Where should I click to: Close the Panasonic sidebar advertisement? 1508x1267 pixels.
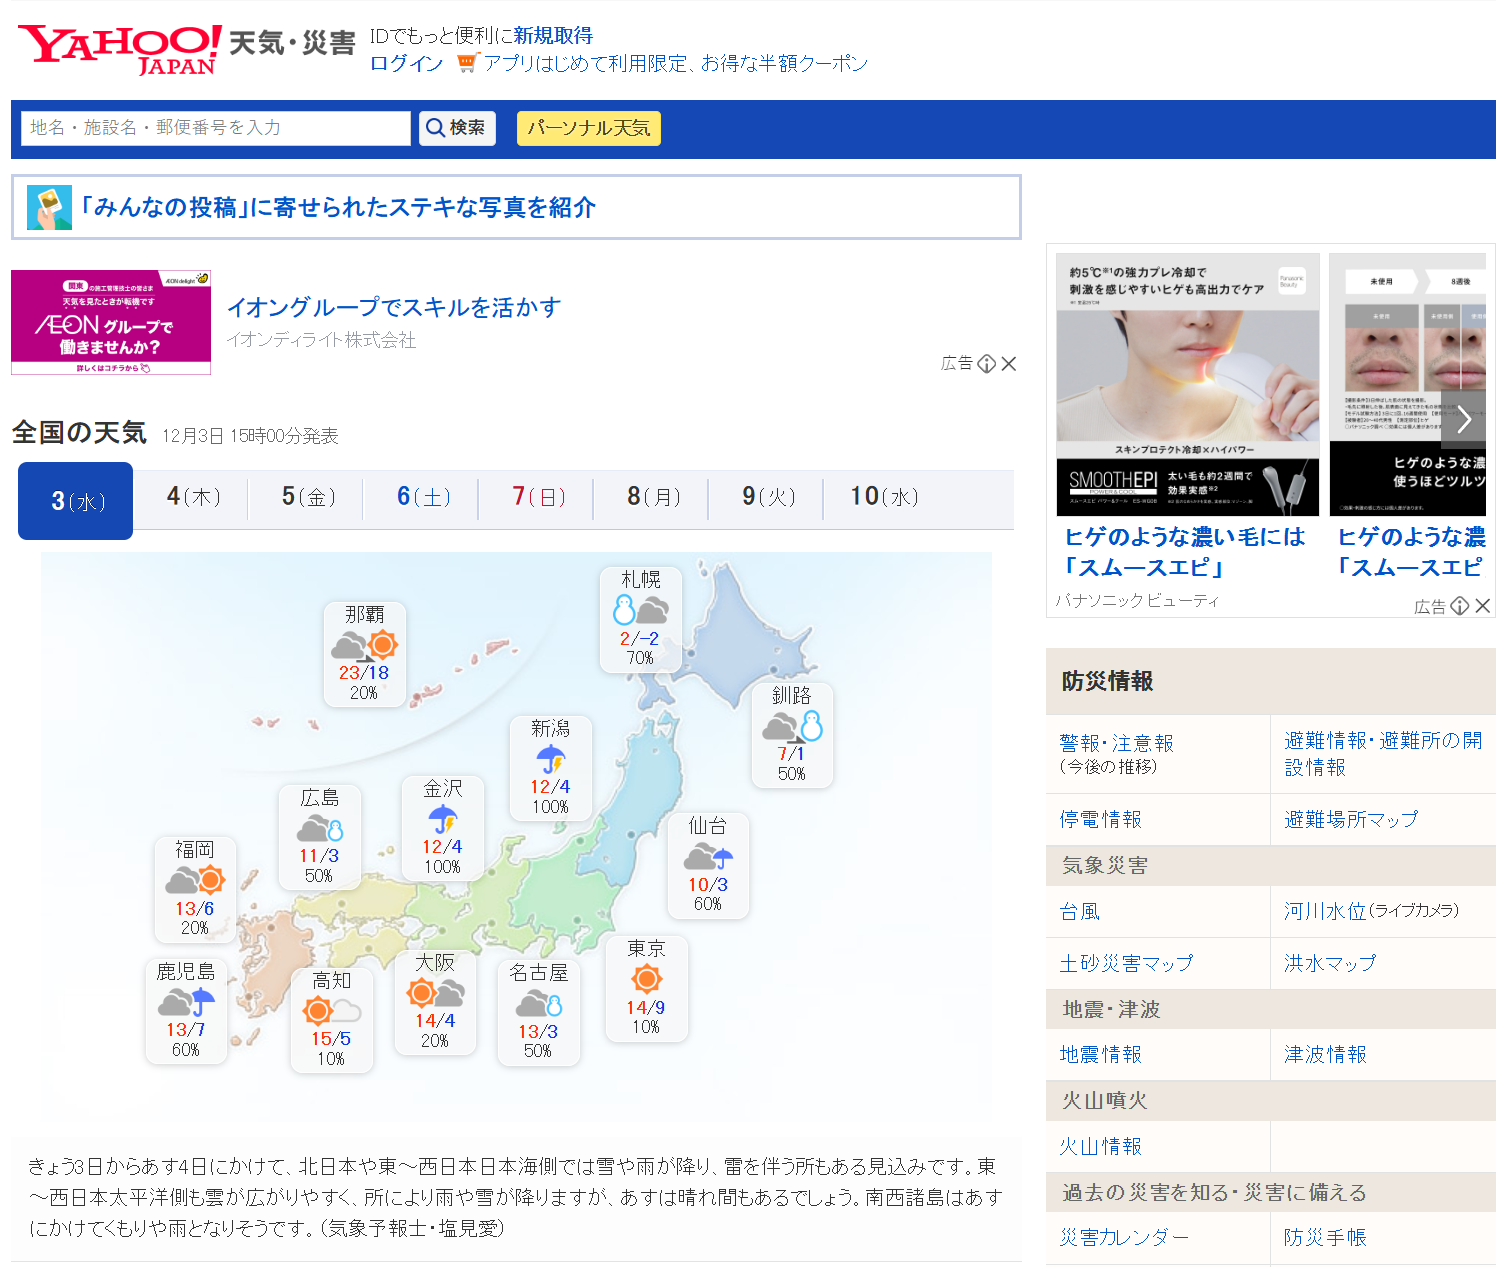1483,606
